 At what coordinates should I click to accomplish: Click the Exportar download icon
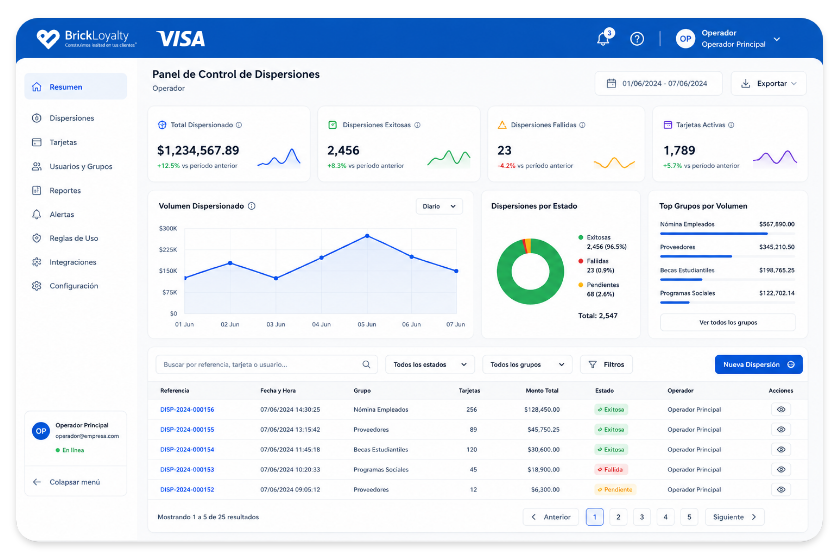coord(745,84)
